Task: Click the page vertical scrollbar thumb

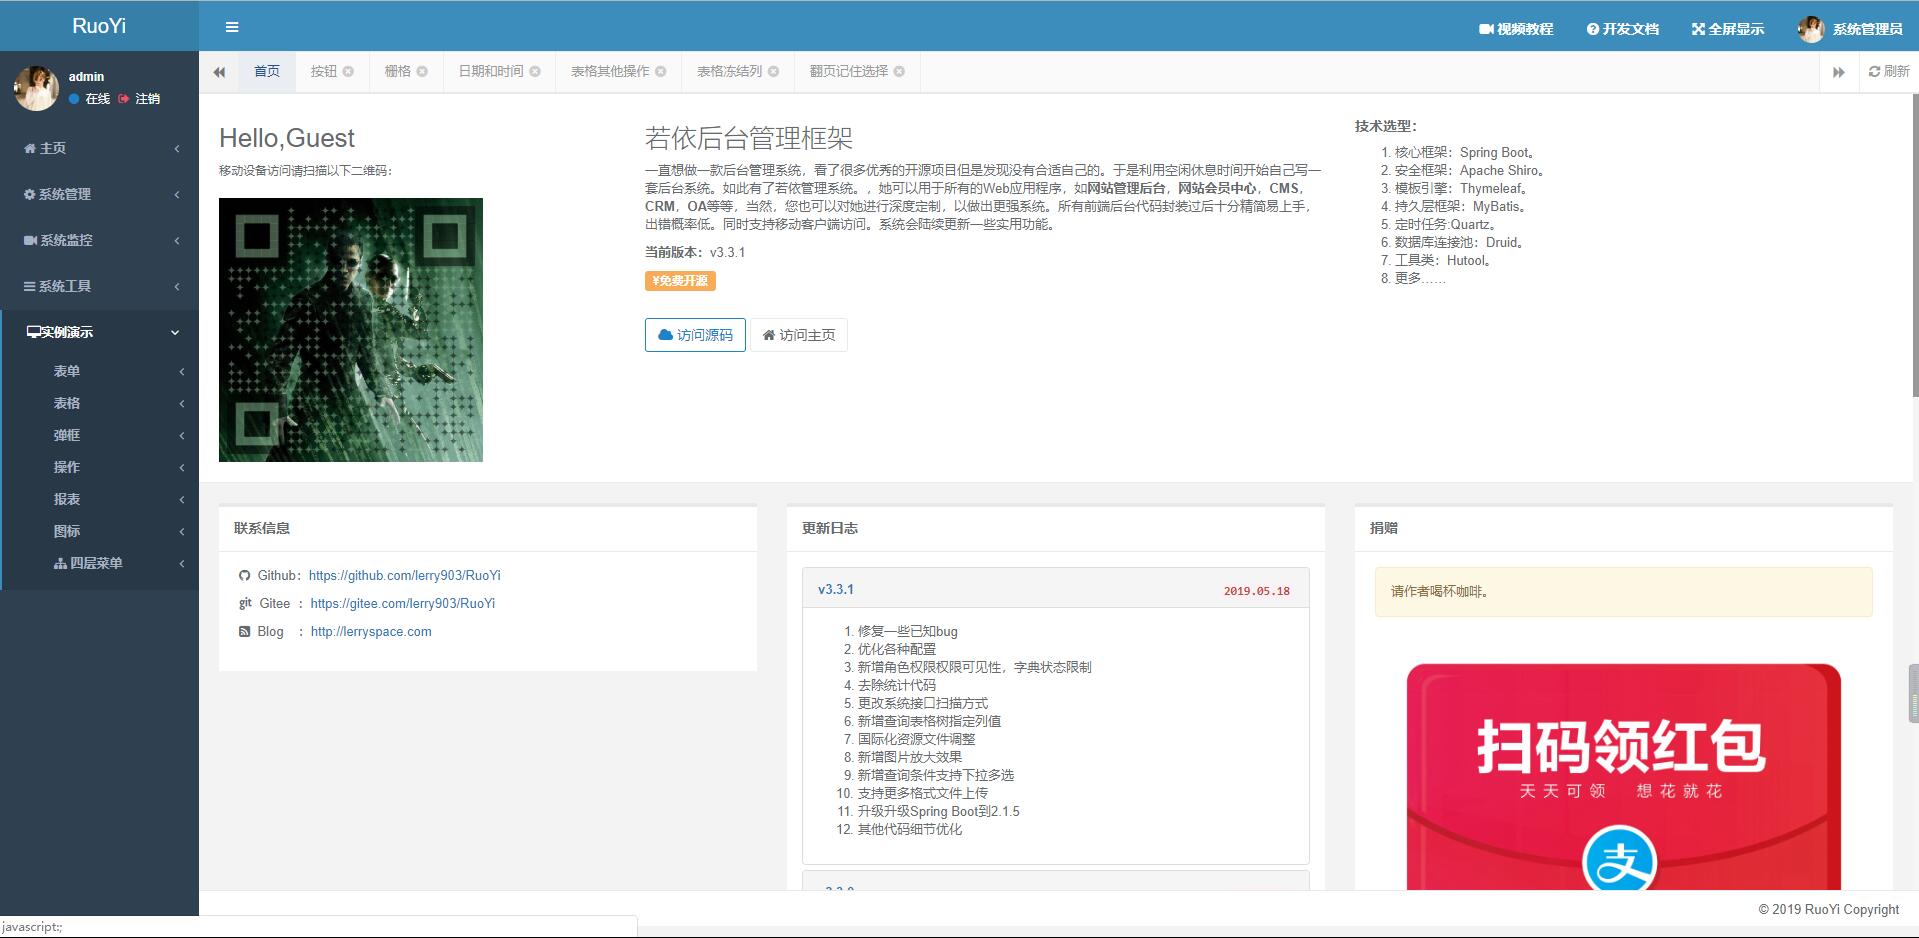Action: (1915, 244)
